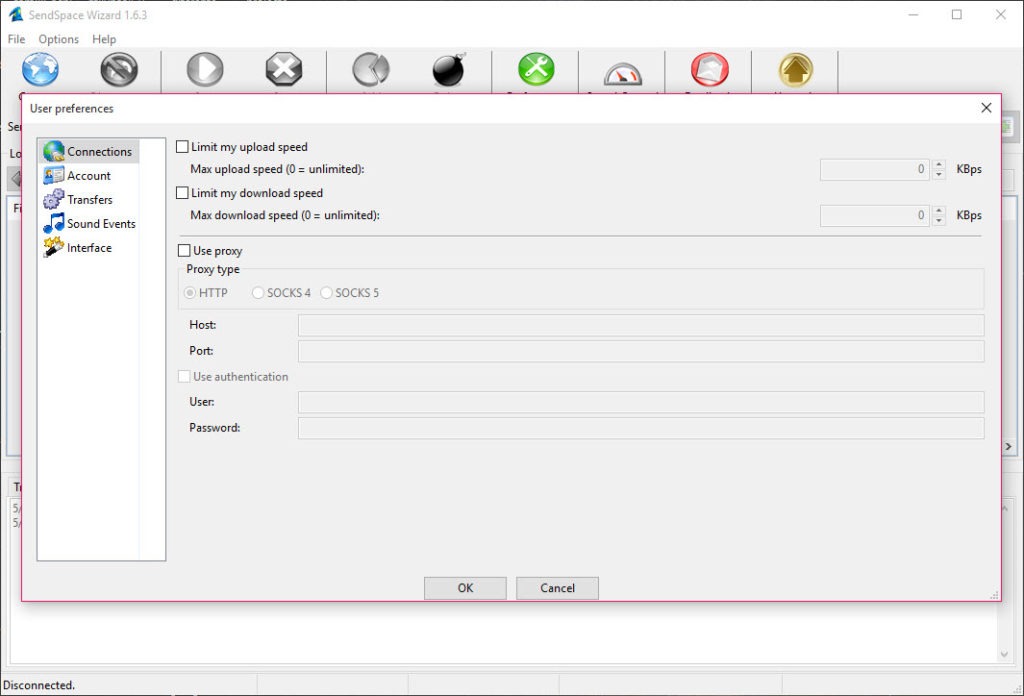The width and height of the screenshot is (1024, 696).
Task: Click the "User preferences" dialog title
Action: coord(72,109)
